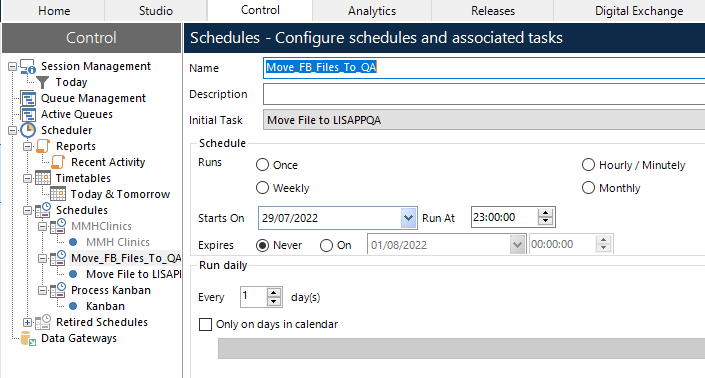Collapse the Schedules tree node
705x378 pixels.
[x=27, y=210]
